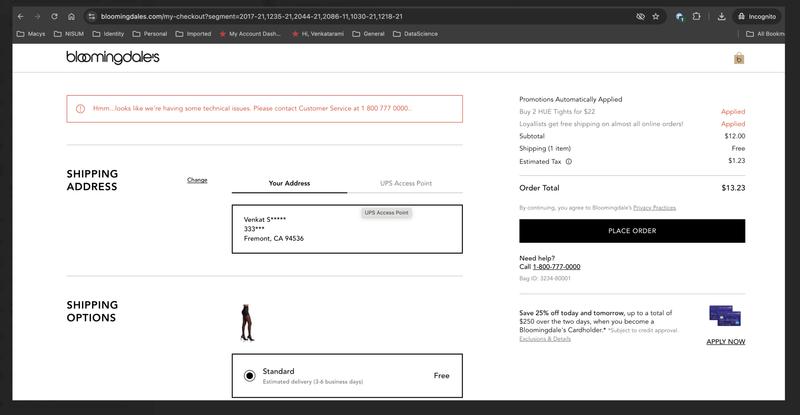Click UPS Access Point badge in address card
Viewport: 800px width, 415px height.
click(386, 213)
